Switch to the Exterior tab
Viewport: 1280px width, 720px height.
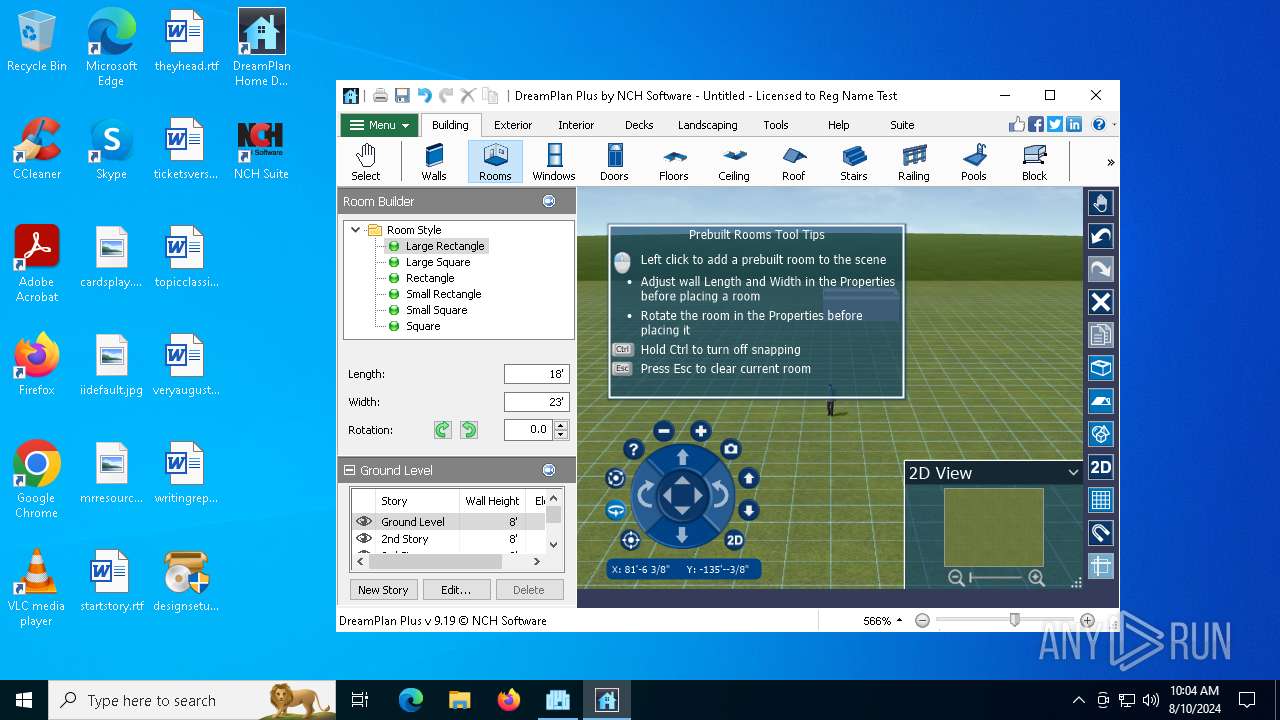(513, 125)
